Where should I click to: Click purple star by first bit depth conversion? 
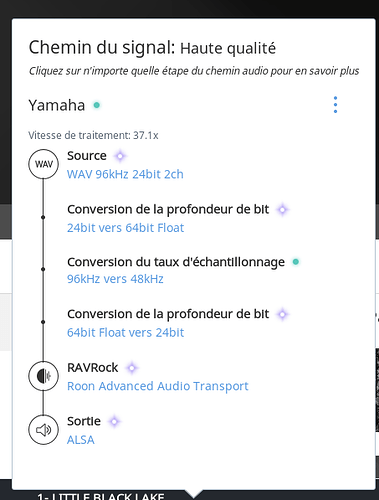pos(283,210)
